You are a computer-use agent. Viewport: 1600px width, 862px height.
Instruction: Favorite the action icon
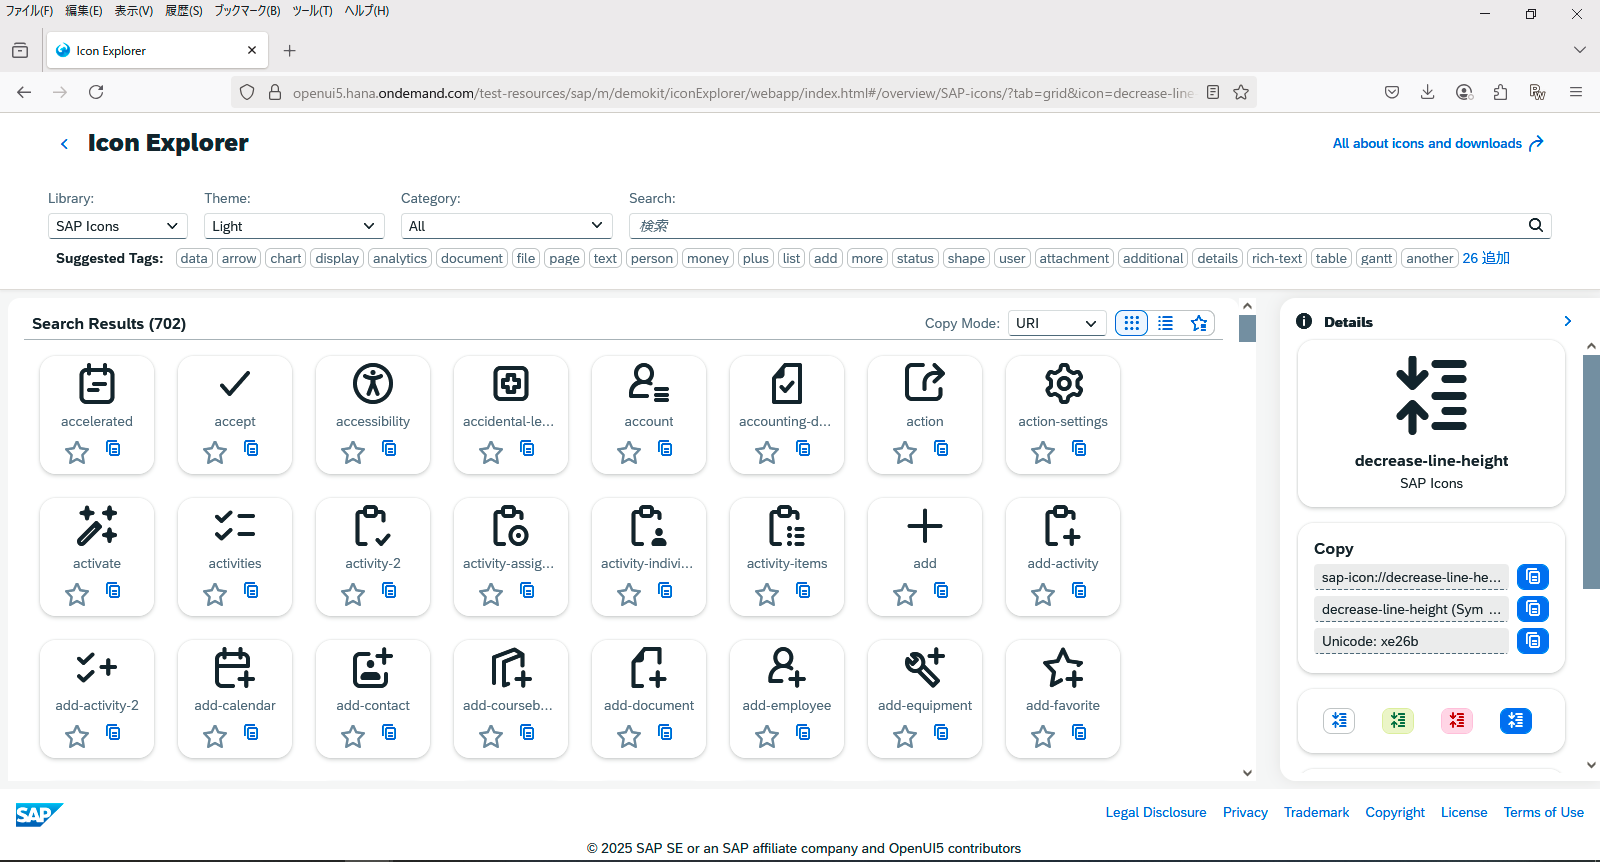(905, 453)
